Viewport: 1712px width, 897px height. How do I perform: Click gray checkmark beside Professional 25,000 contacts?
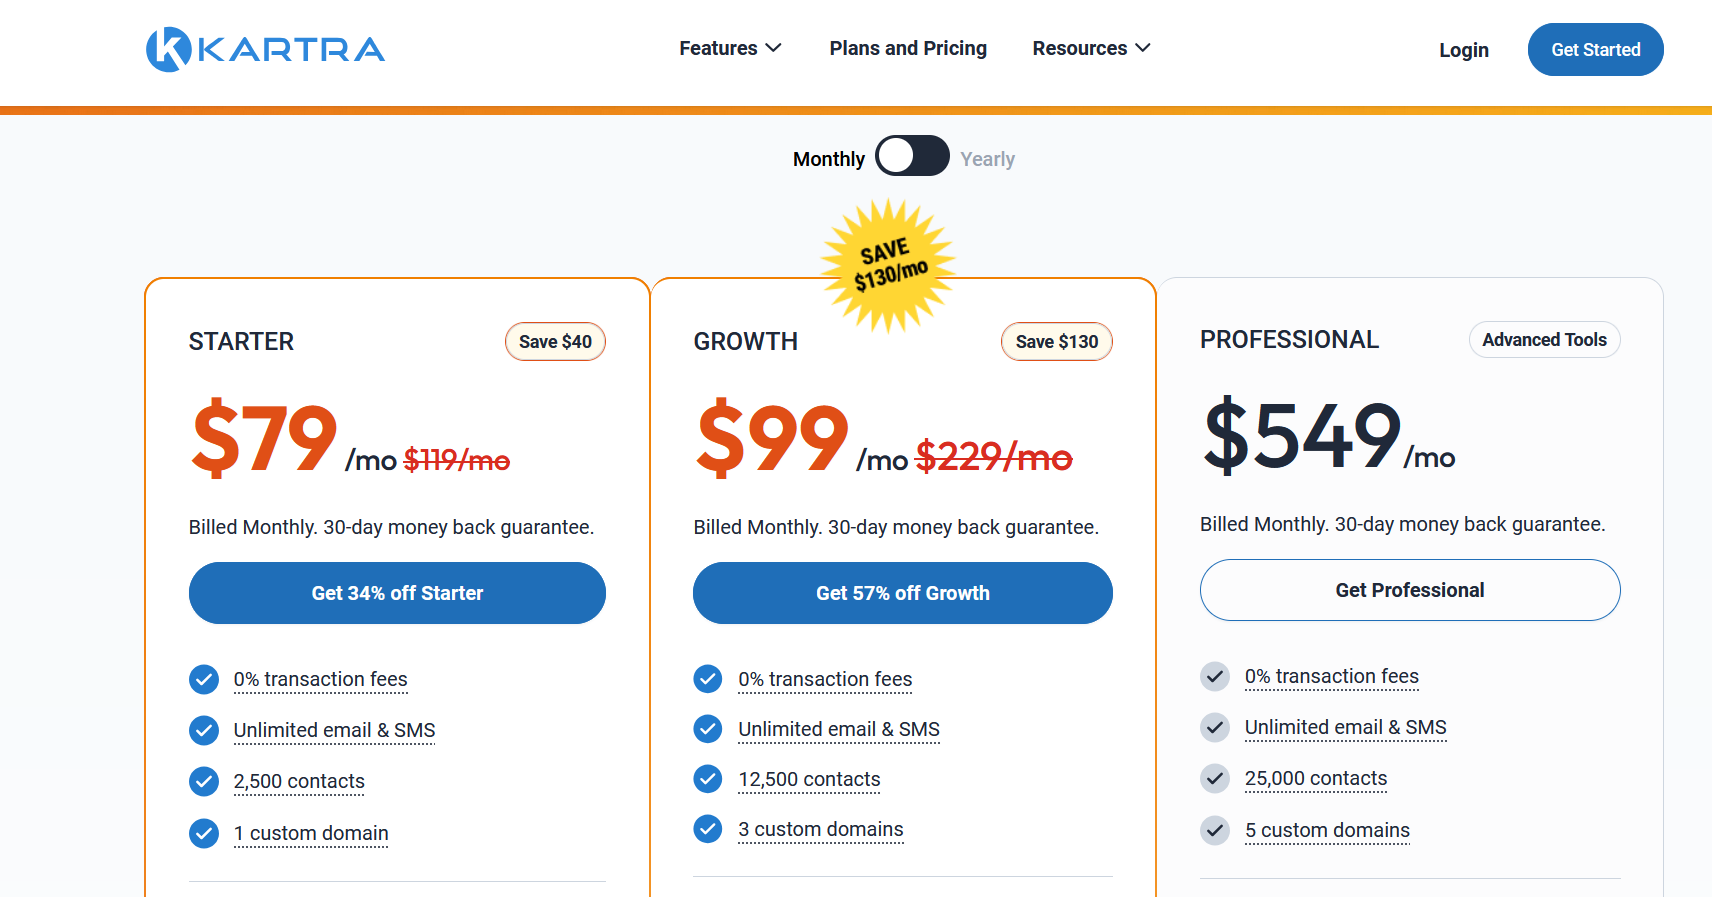[x=1215, y=778]
